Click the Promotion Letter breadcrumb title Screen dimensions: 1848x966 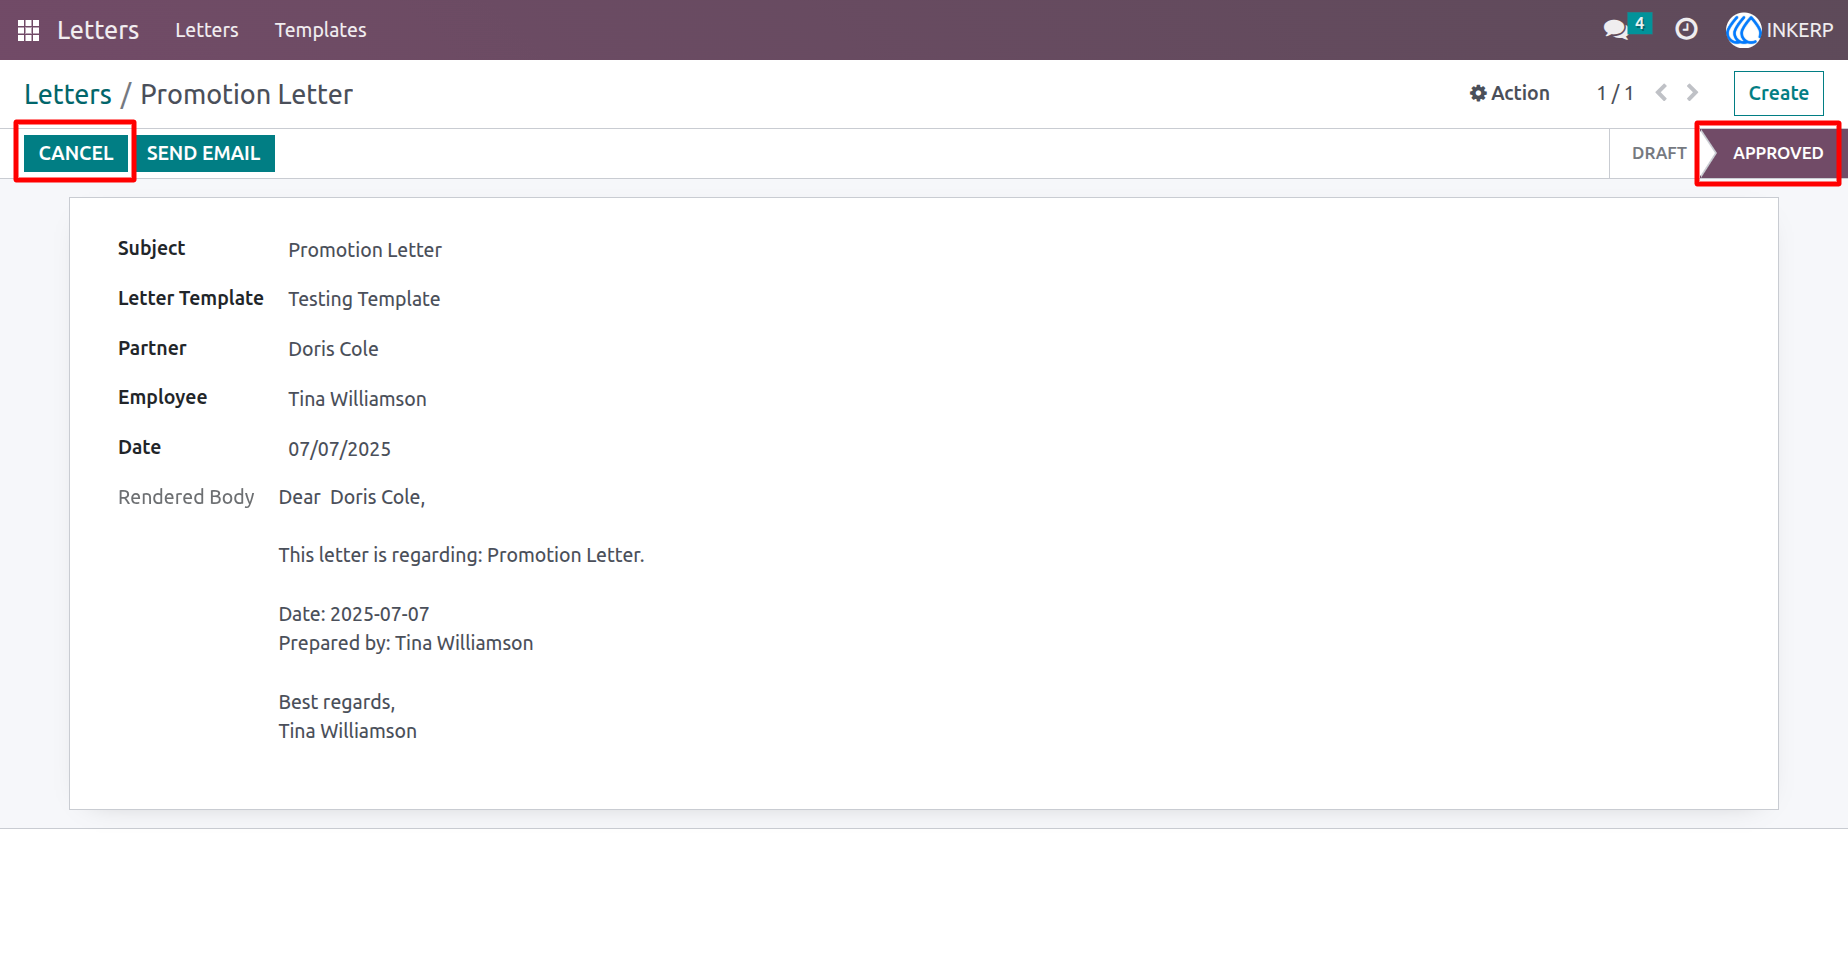[x=246, y=94]
